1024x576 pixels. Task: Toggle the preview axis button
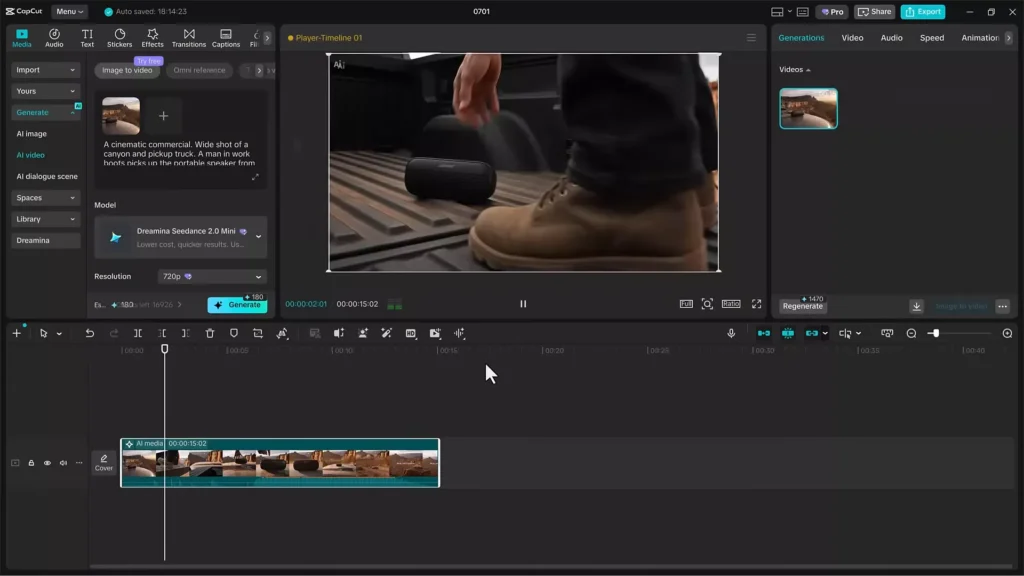tap(845, 333)
